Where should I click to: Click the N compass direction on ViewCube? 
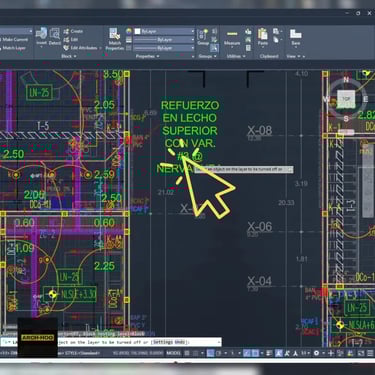tap(346, 79)
